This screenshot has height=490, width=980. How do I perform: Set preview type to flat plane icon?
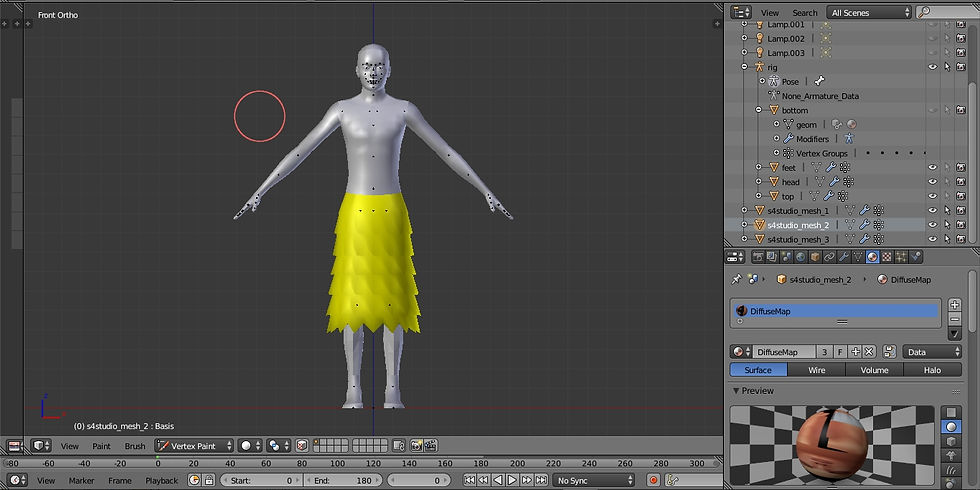pyautogui.click(x=951, y=412)
